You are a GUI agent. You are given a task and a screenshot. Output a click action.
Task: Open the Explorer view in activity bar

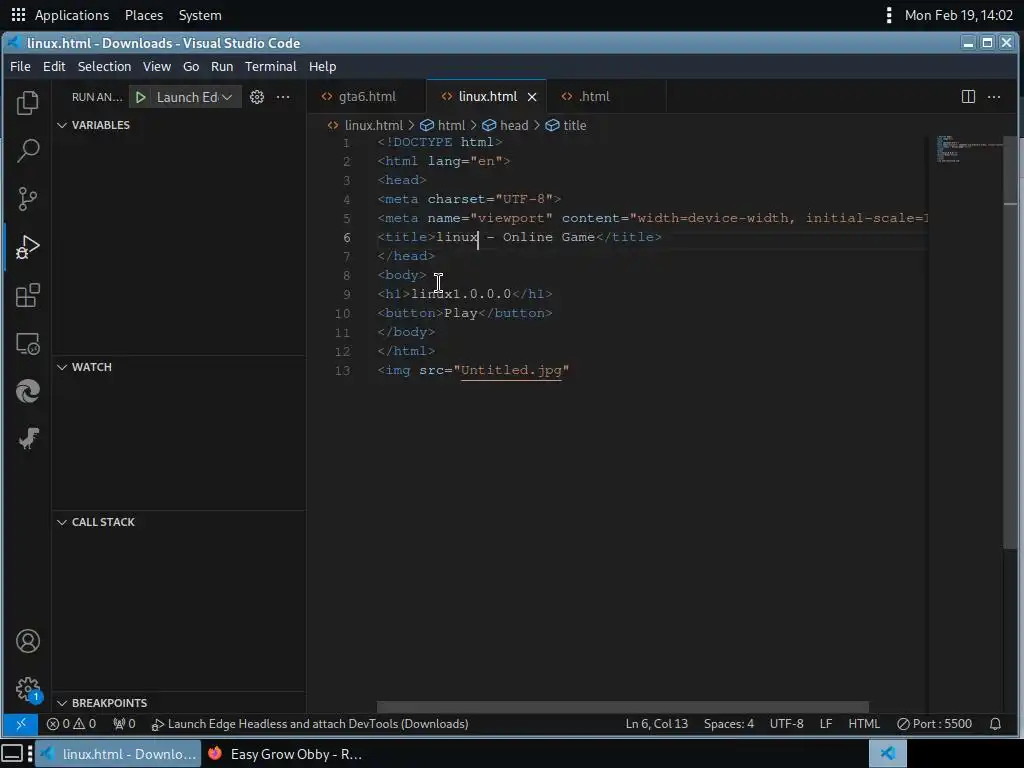point(27,103)
